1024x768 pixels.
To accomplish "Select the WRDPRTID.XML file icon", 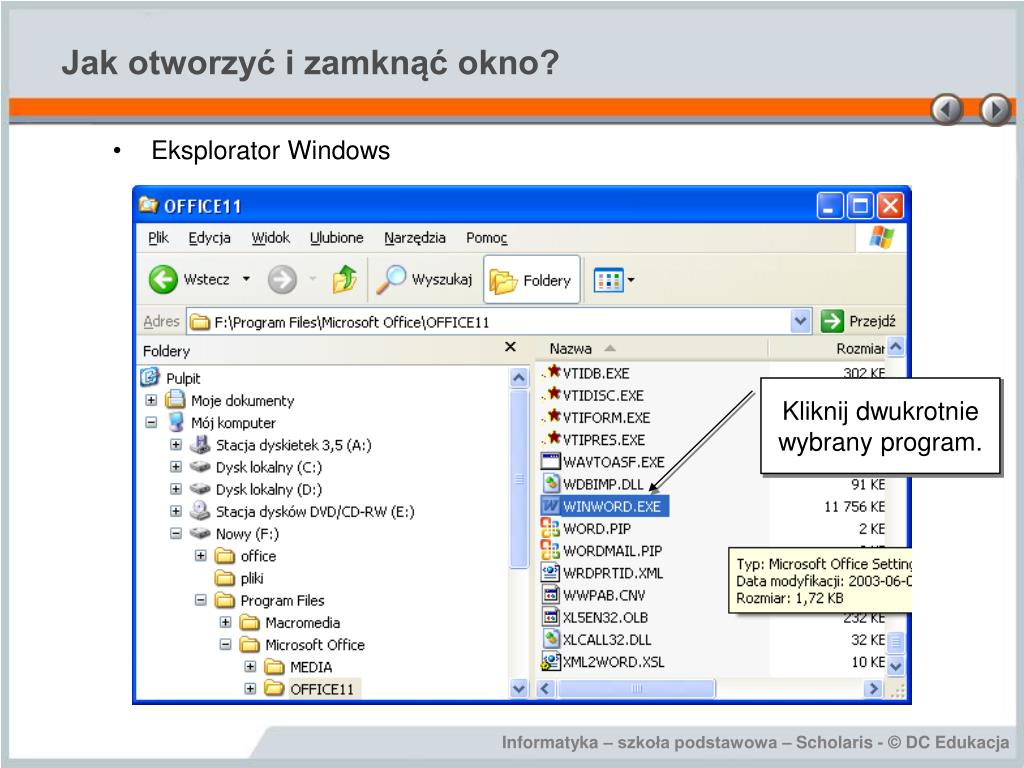I will pyautogui.click(x=551, y=573).
